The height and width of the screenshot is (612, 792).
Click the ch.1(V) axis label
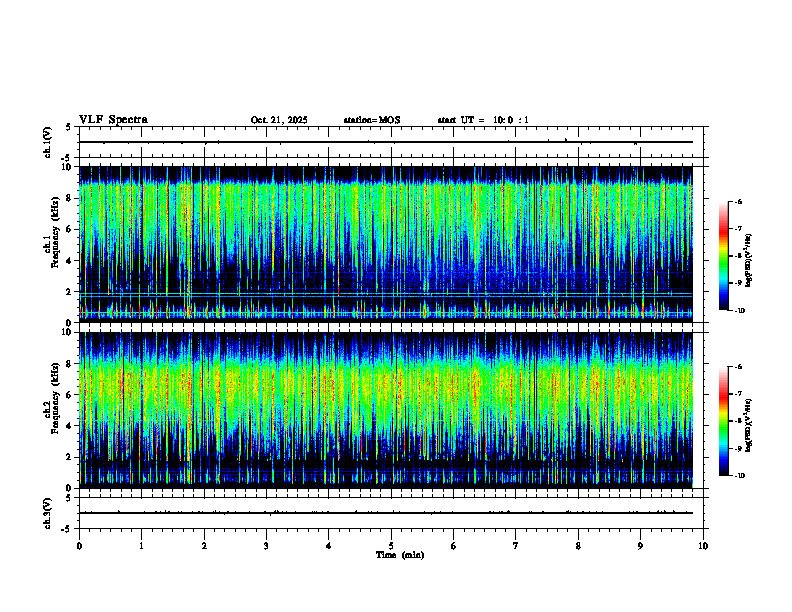click(x=47, y=142)
